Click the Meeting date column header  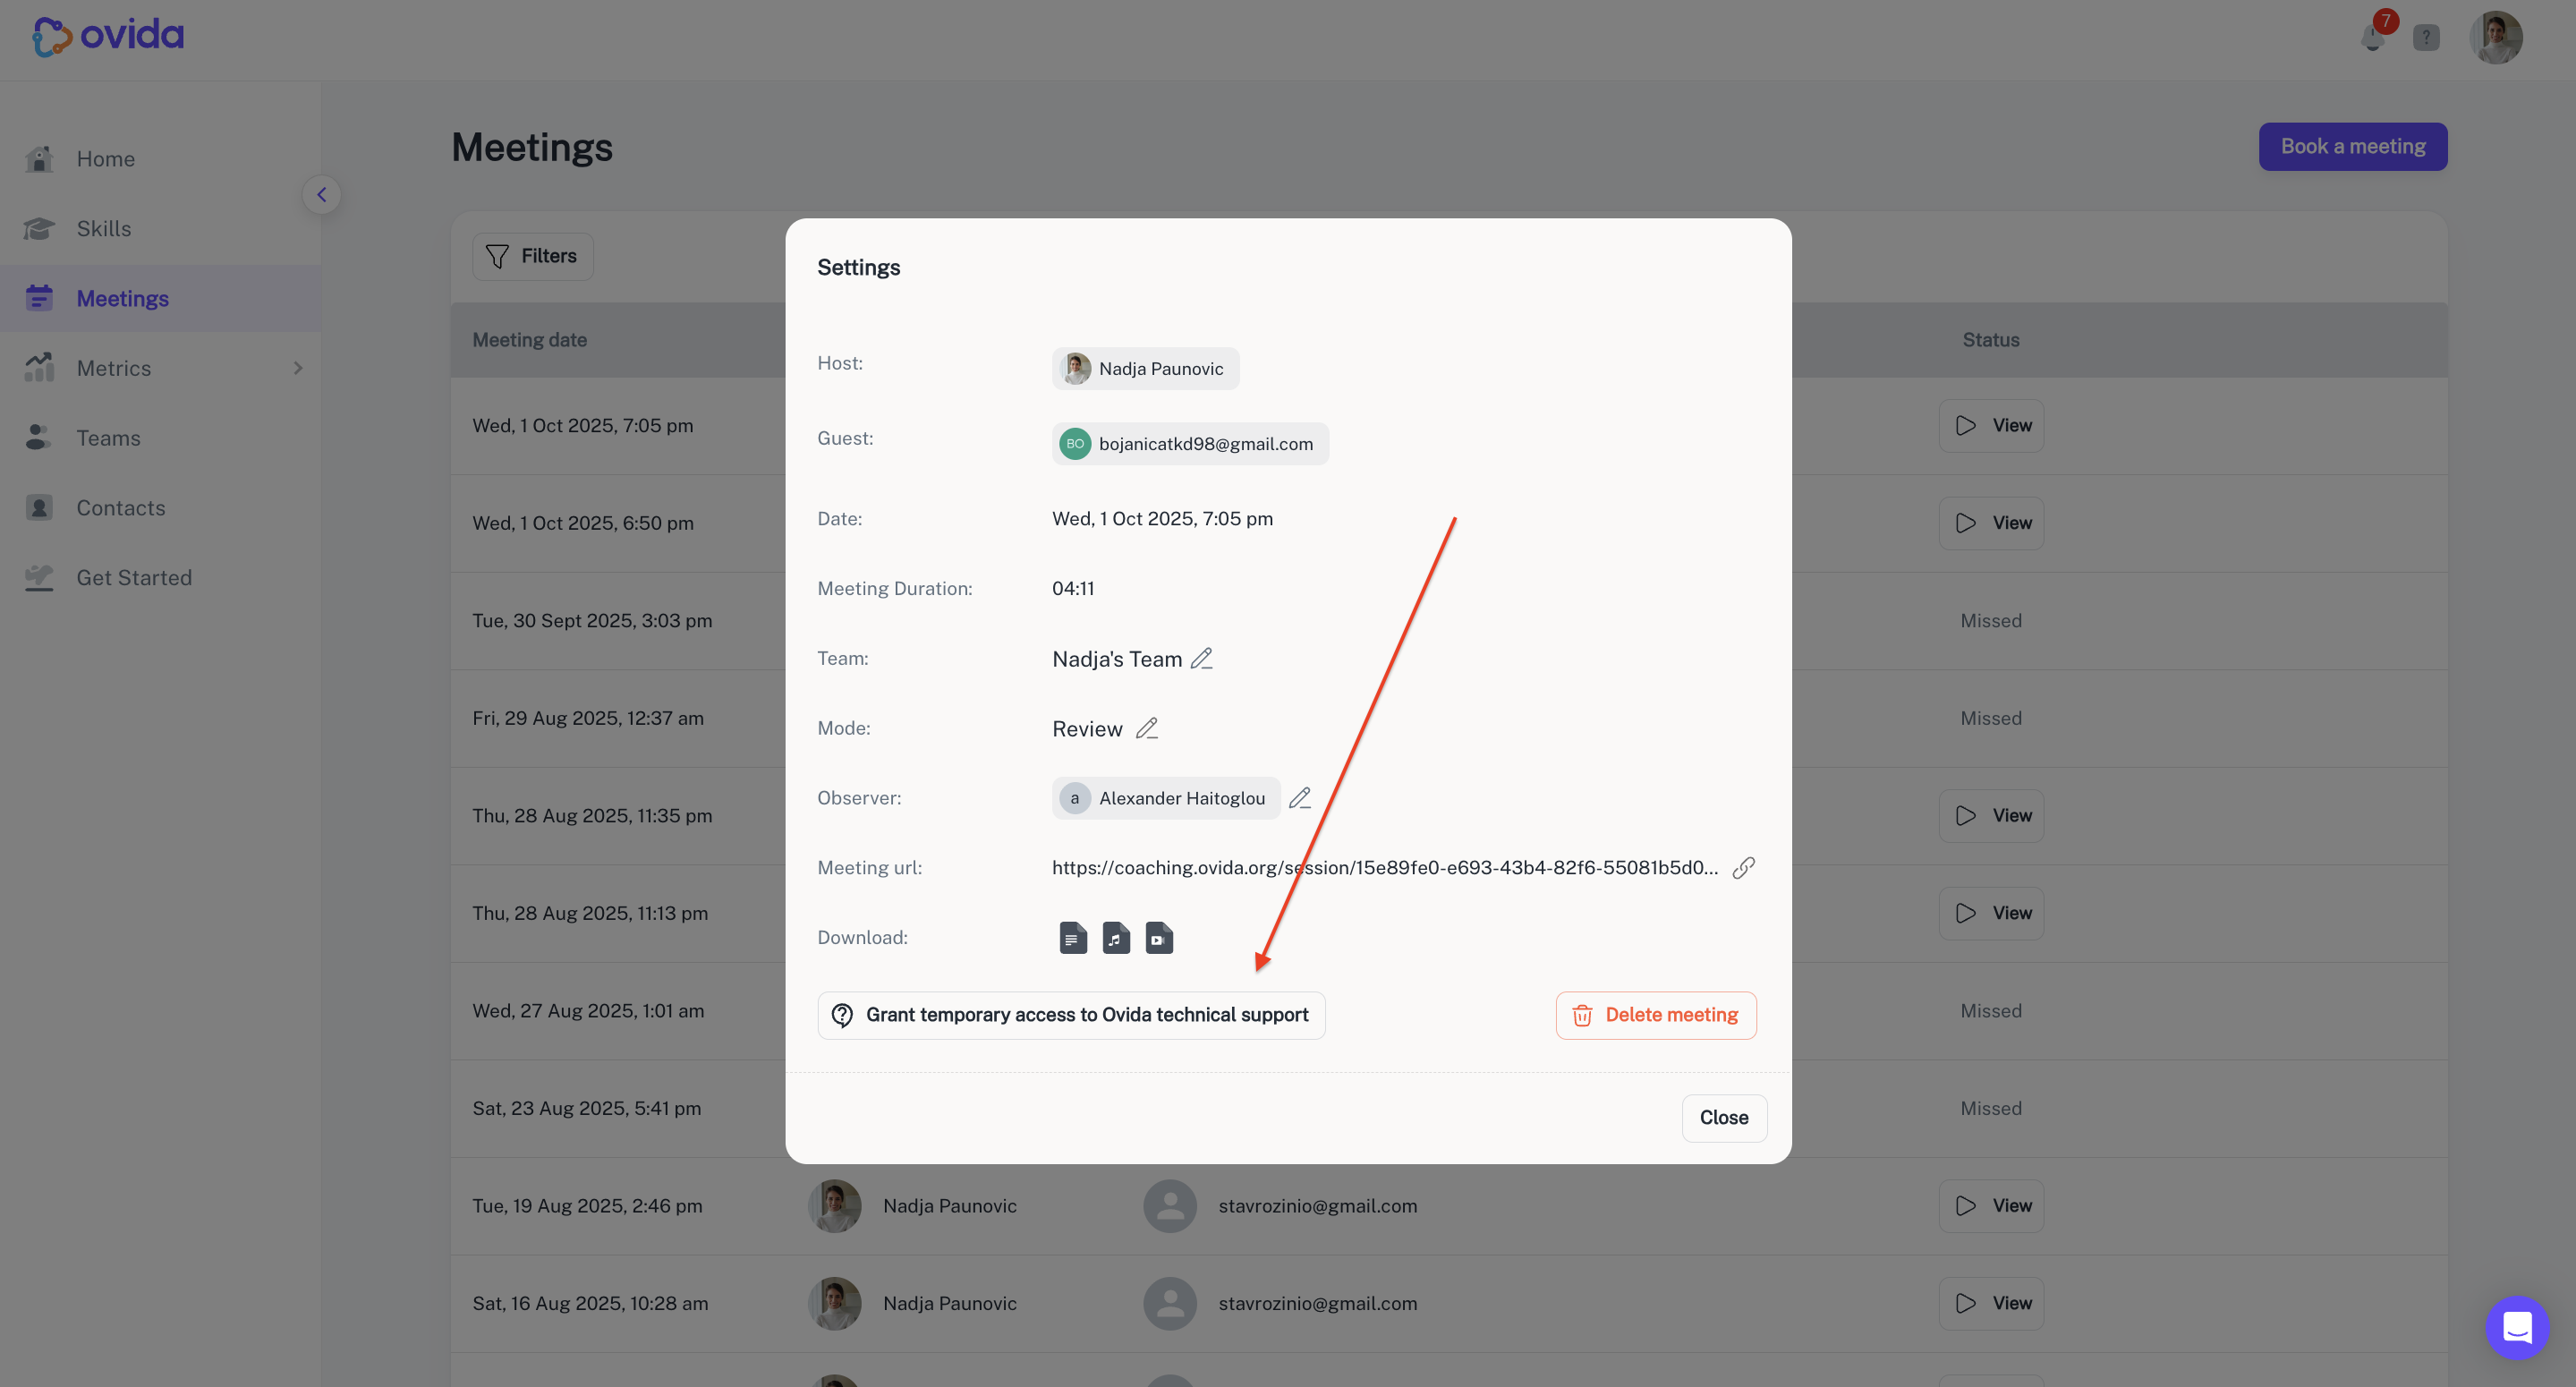pos(529,340)
